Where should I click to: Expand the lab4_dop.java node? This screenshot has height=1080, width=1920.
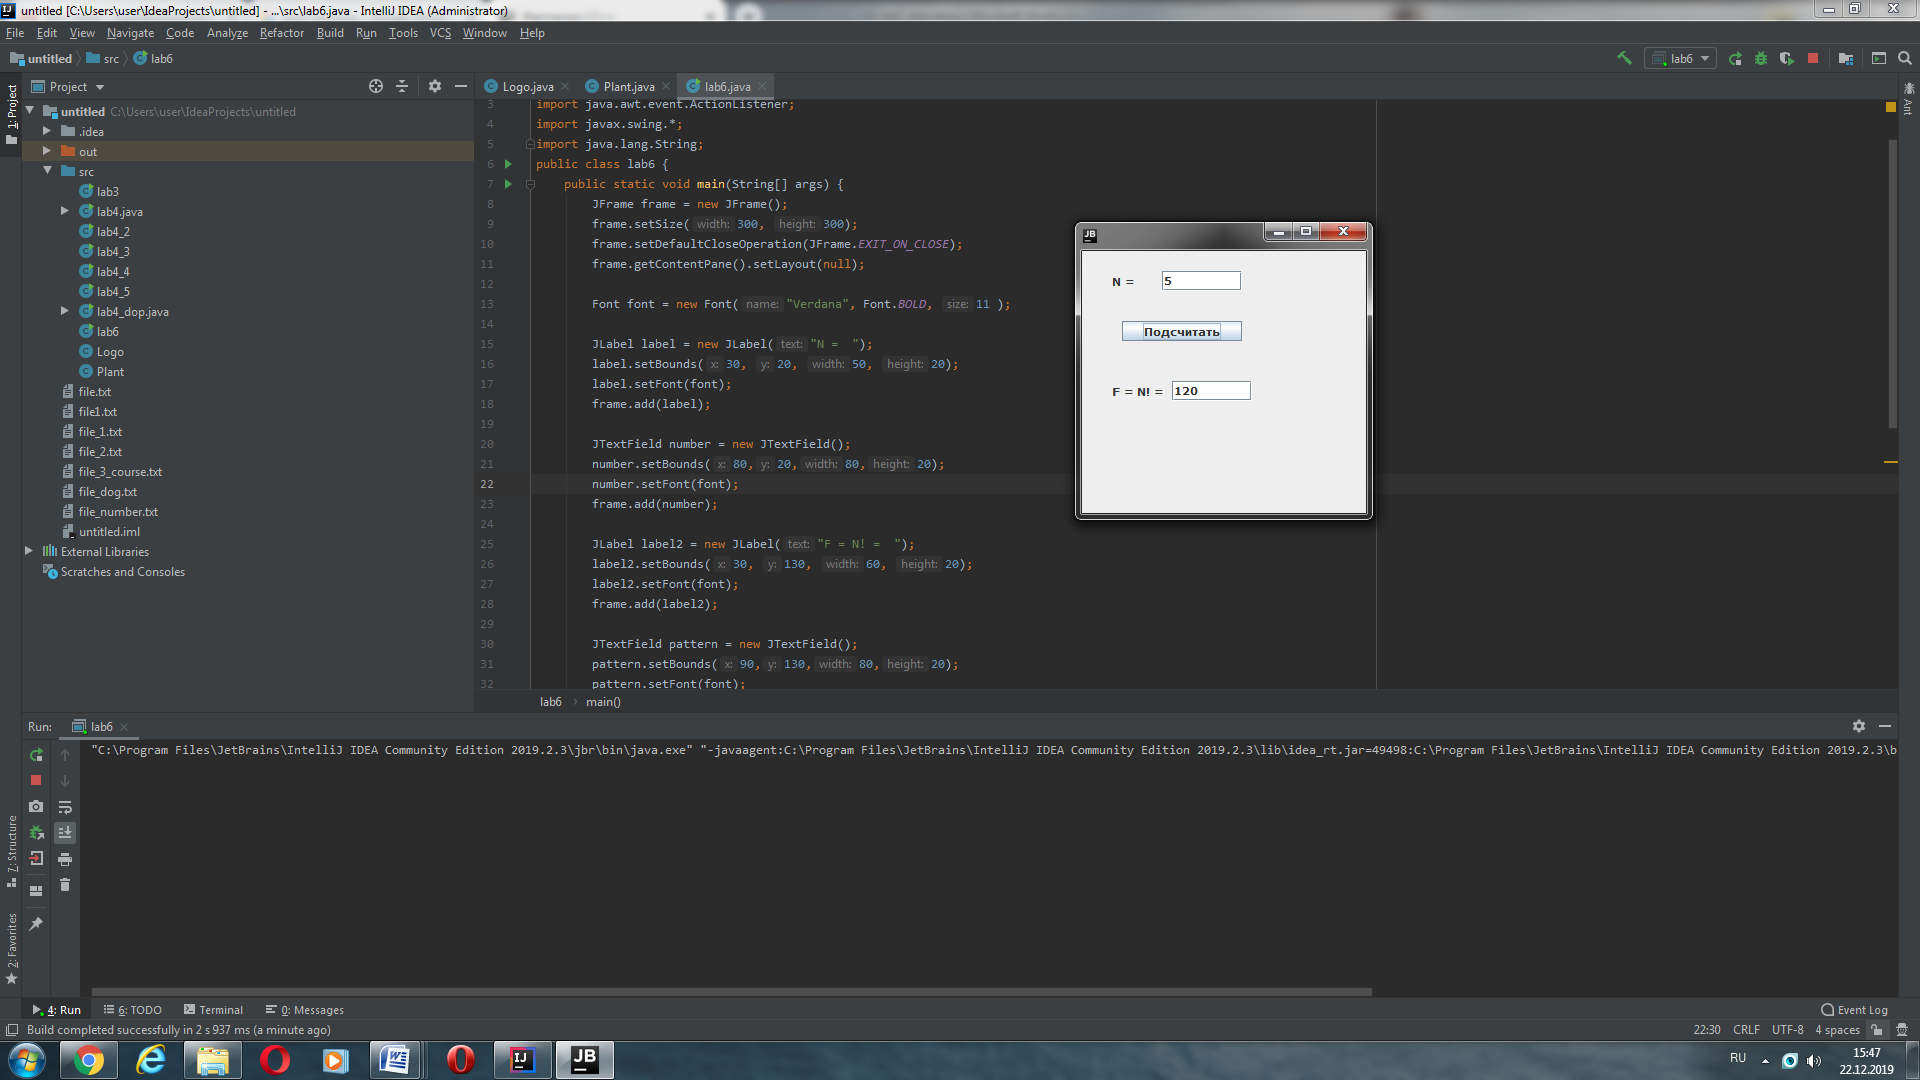64,311
